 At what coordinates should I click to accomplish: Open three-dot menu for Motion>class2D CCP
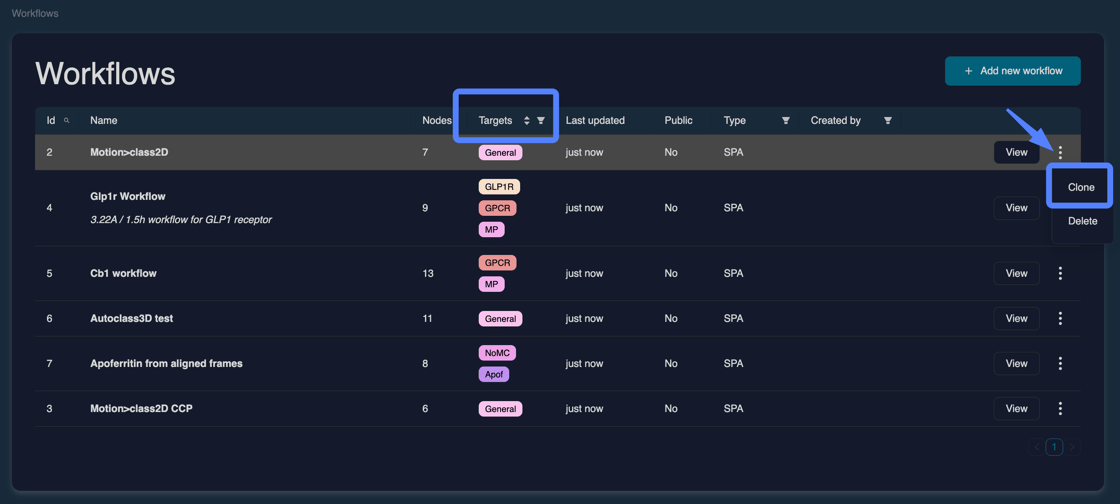[1060, 408]
